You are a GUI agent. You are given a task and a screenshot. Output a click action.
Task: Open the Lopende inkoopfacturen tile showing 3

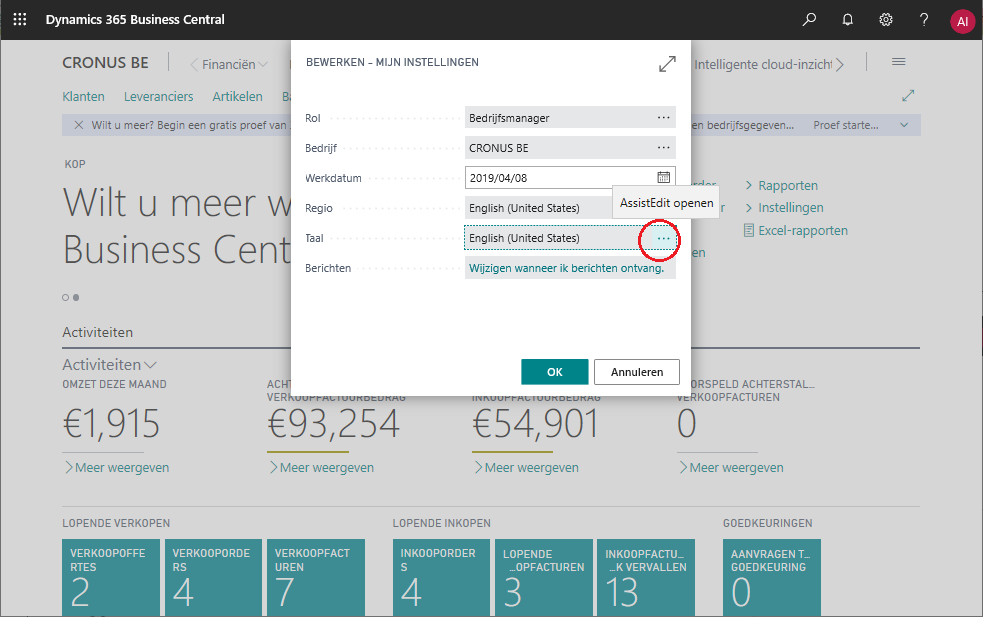pos(544,577)
